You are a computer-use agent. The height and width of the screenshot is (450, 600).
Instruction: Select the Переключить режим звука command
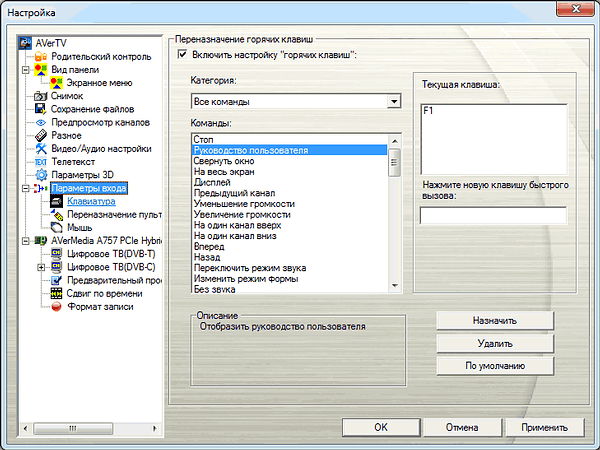[290, 268]
